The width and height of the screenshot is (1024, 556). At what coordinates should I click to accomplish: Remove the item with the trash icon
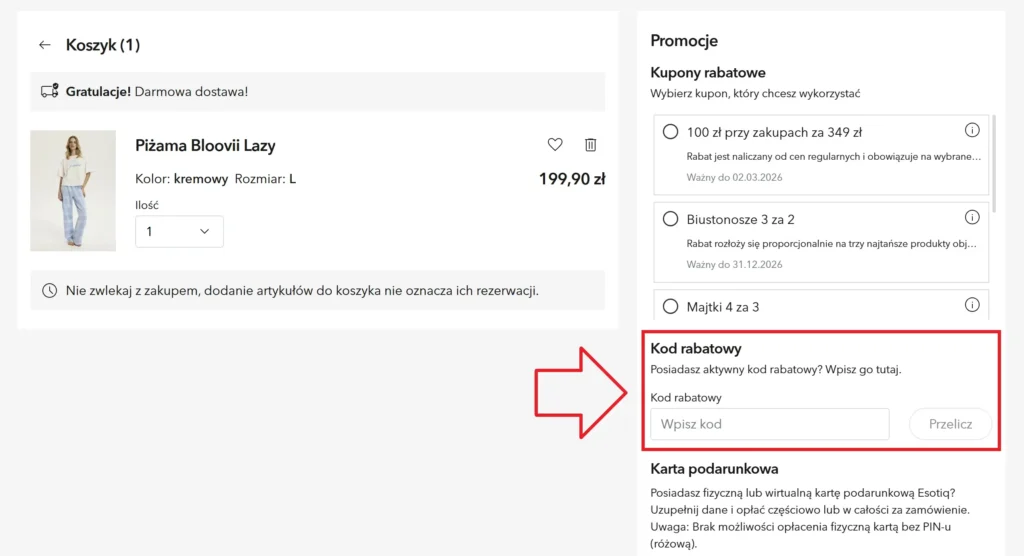tap(591, 145)
